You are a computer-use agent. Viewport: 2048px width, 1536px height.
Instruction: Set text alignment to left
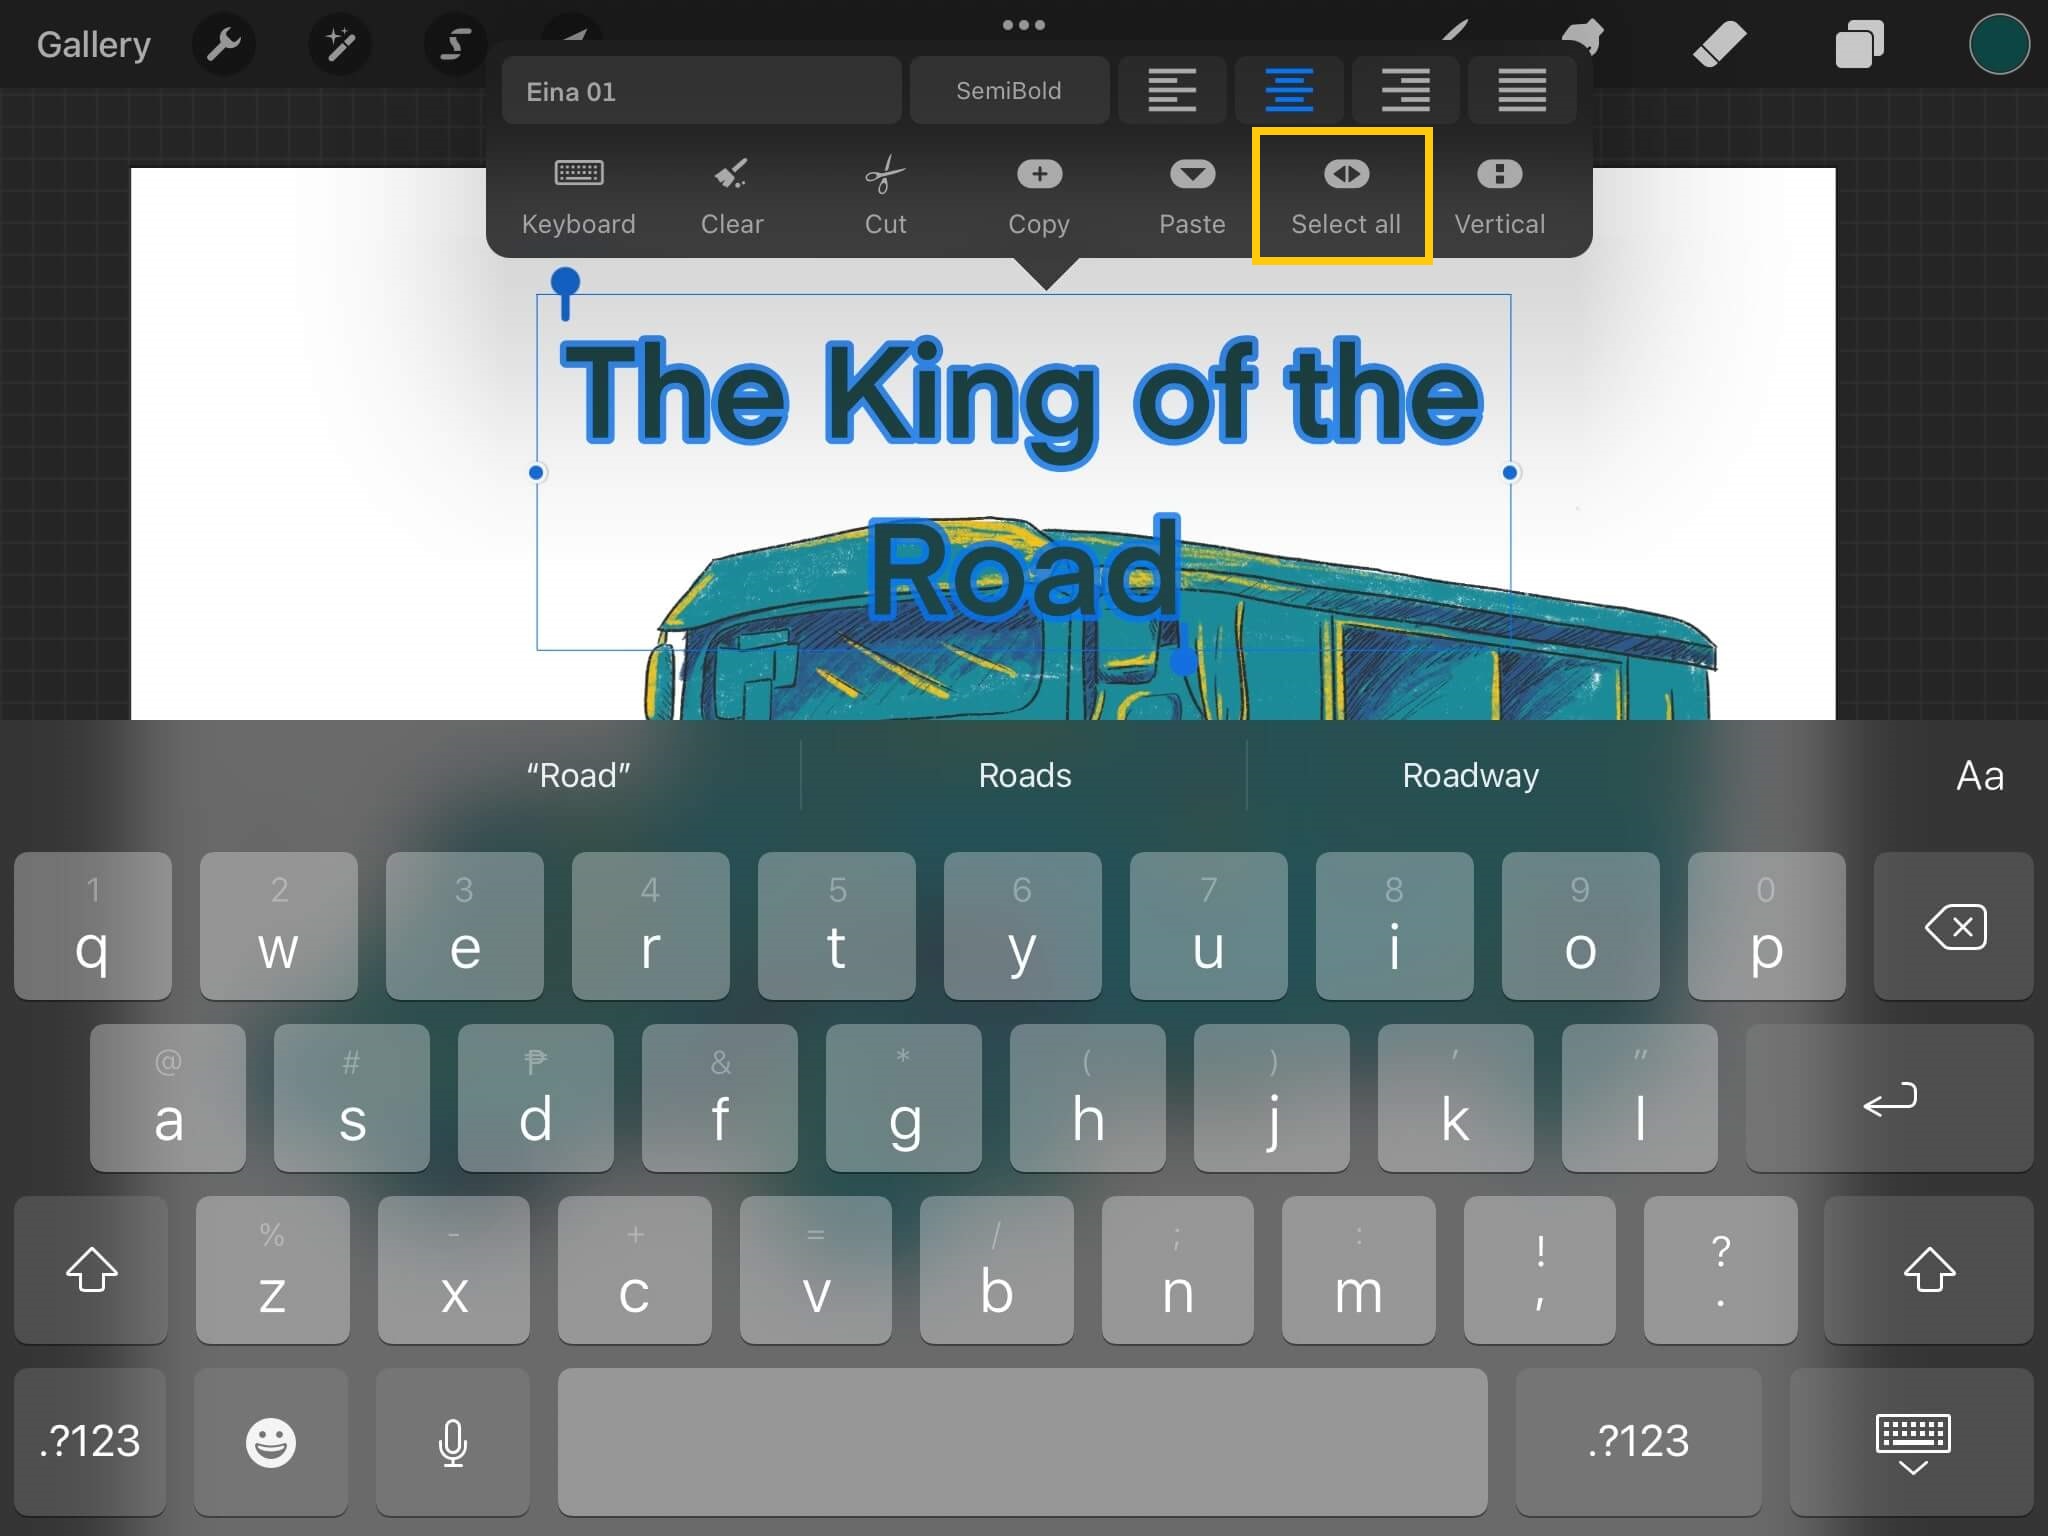tap(1172, 91)
